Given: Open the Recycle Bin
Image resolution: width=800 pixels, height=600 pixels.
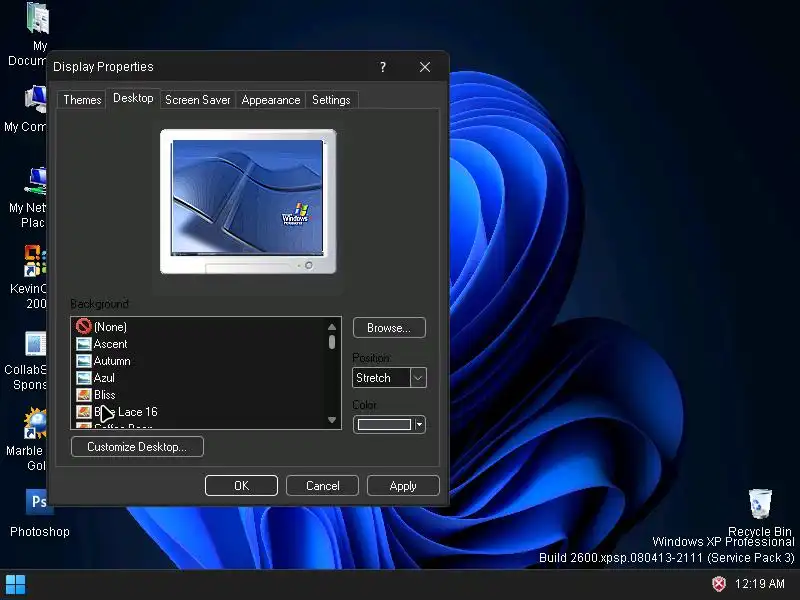Looking at the screenshot, I should point(760,504).
